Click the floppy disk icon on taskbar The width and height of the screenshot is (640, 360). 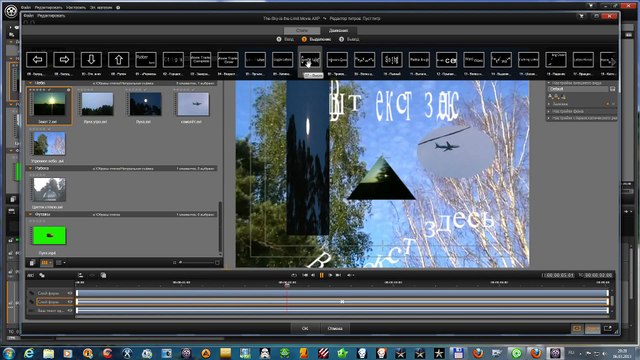458,353
